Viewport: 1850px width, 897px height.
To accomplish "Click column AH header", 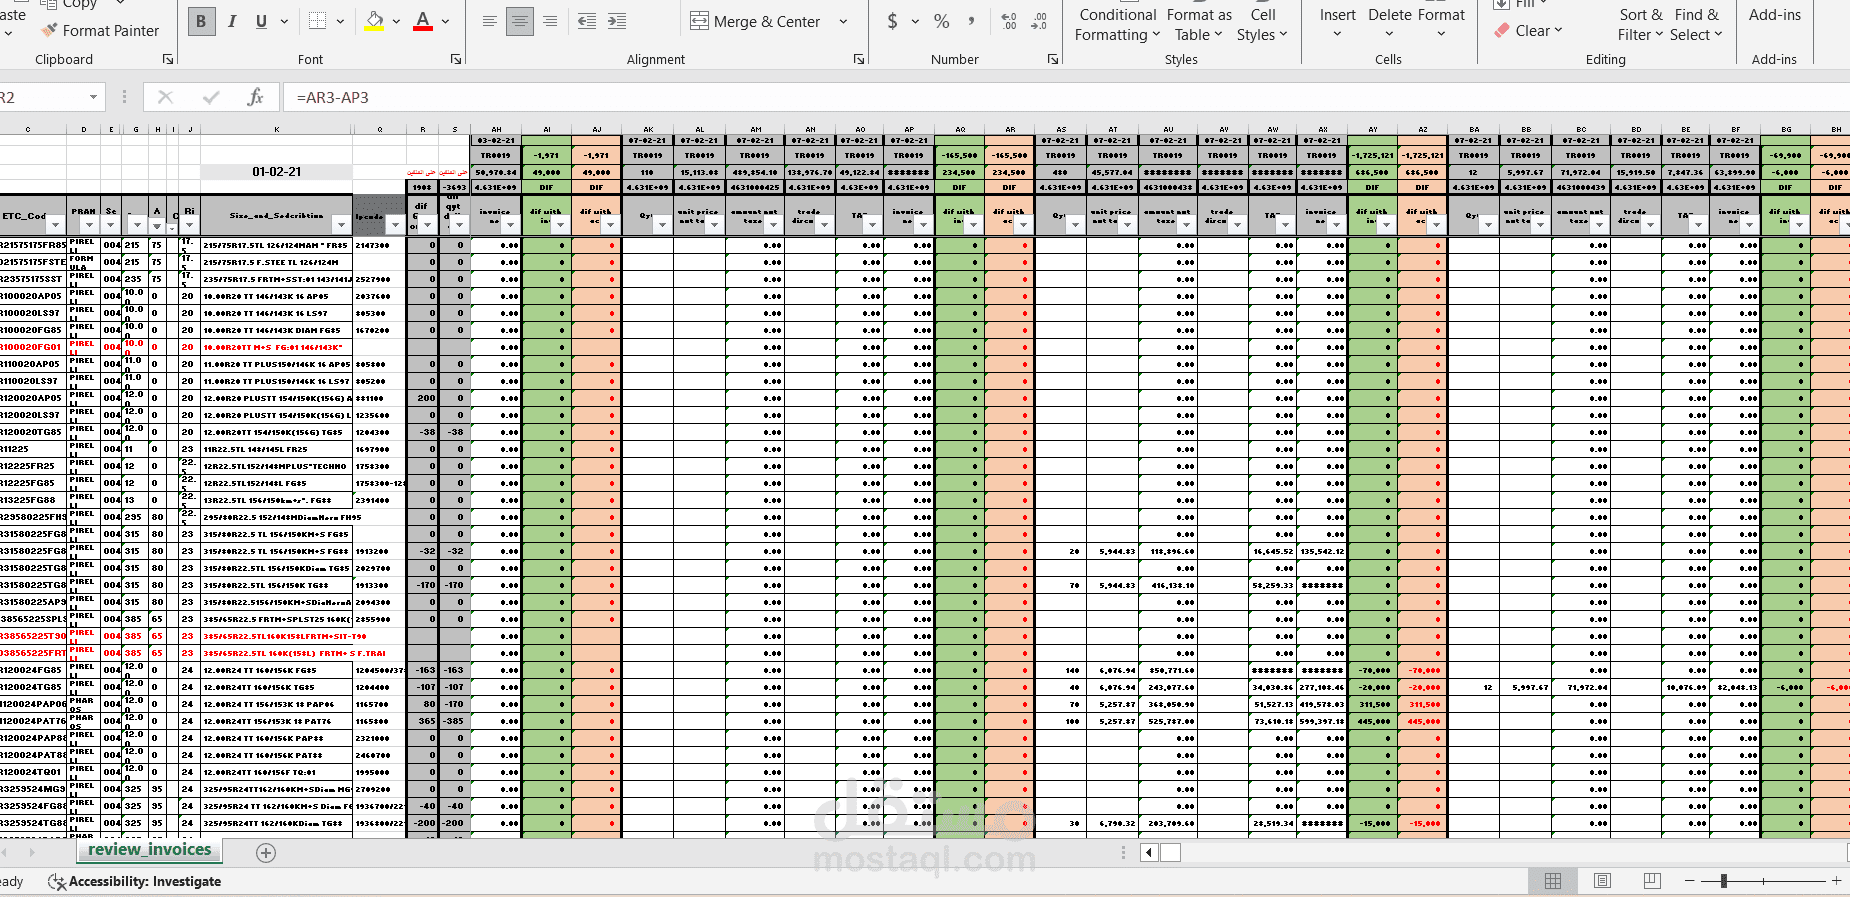I will tap(496, 130).
